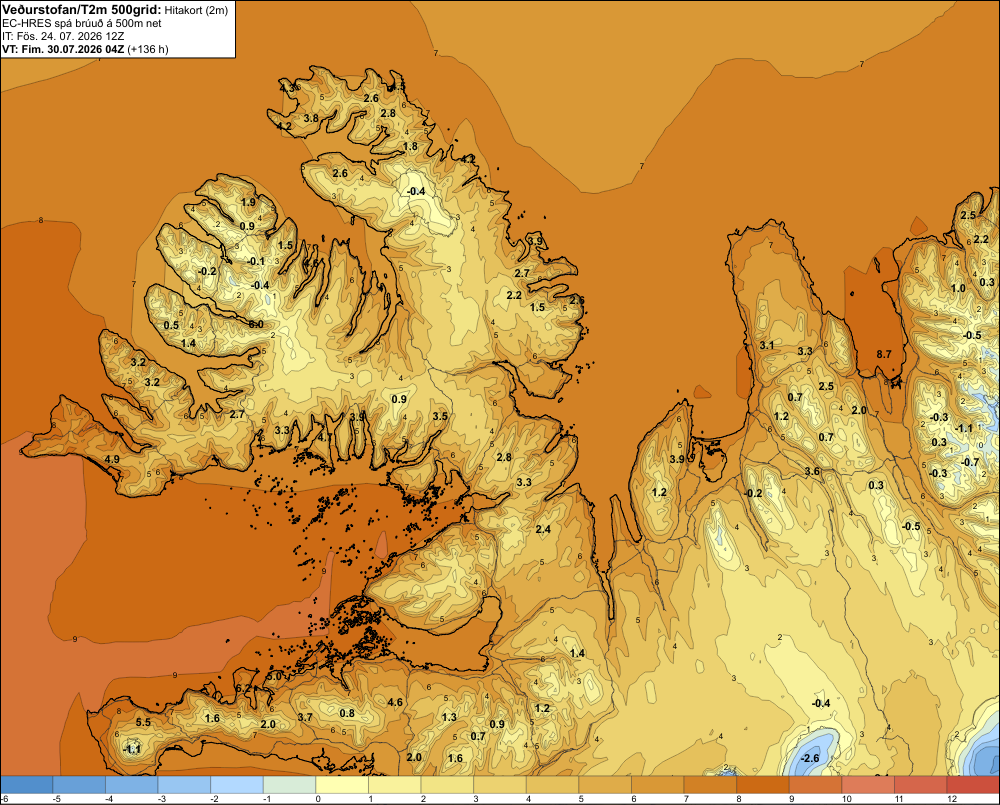The width and height of the screenshot is (1000, 805).
Task: Click the -0.1 temperature value
Action: pyautogui.click(x=255, y=261)
